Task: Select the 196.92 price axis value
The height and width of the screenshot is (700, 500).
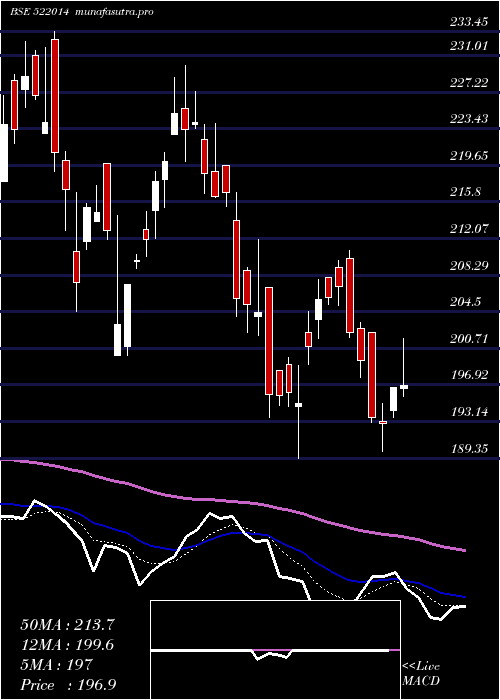Action: point(467,375)
